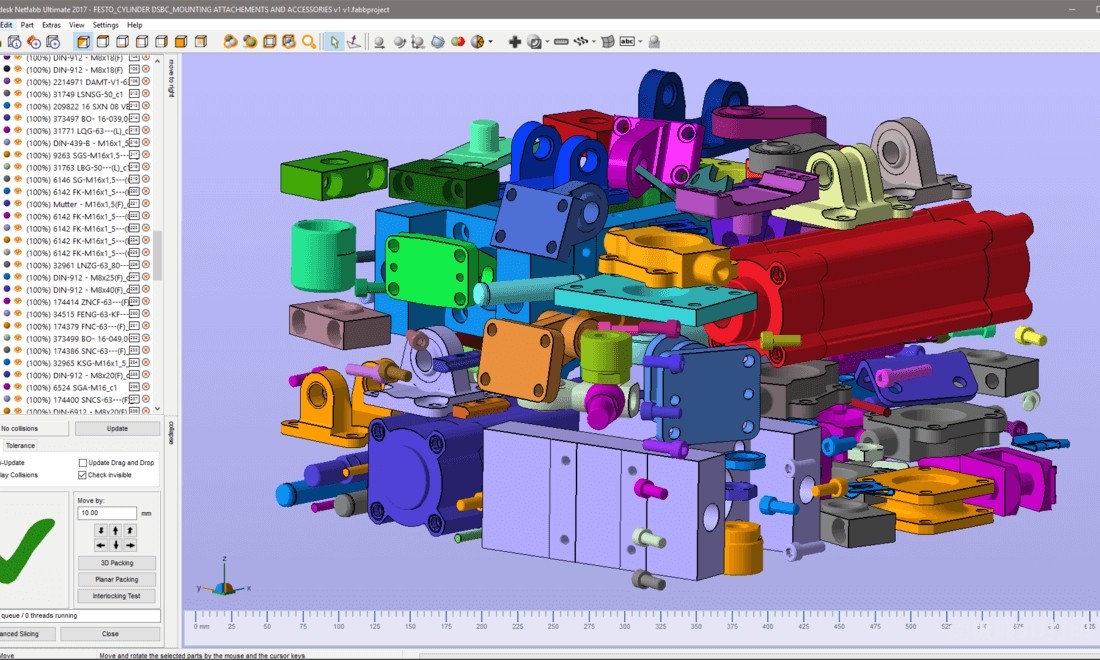This screenshot has height=660, width=1100.
Task: Click the abc text labeling icon
Action: (x=627, y=42)
